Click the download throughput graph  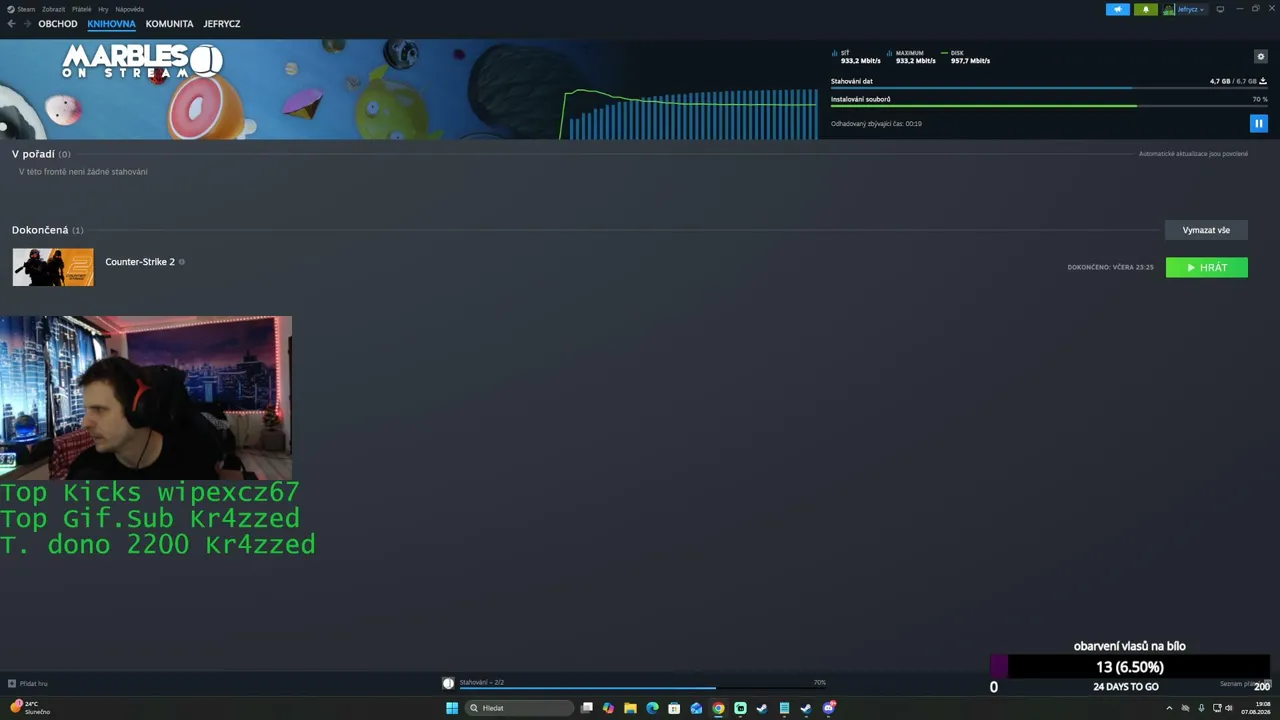coord(688,113)
